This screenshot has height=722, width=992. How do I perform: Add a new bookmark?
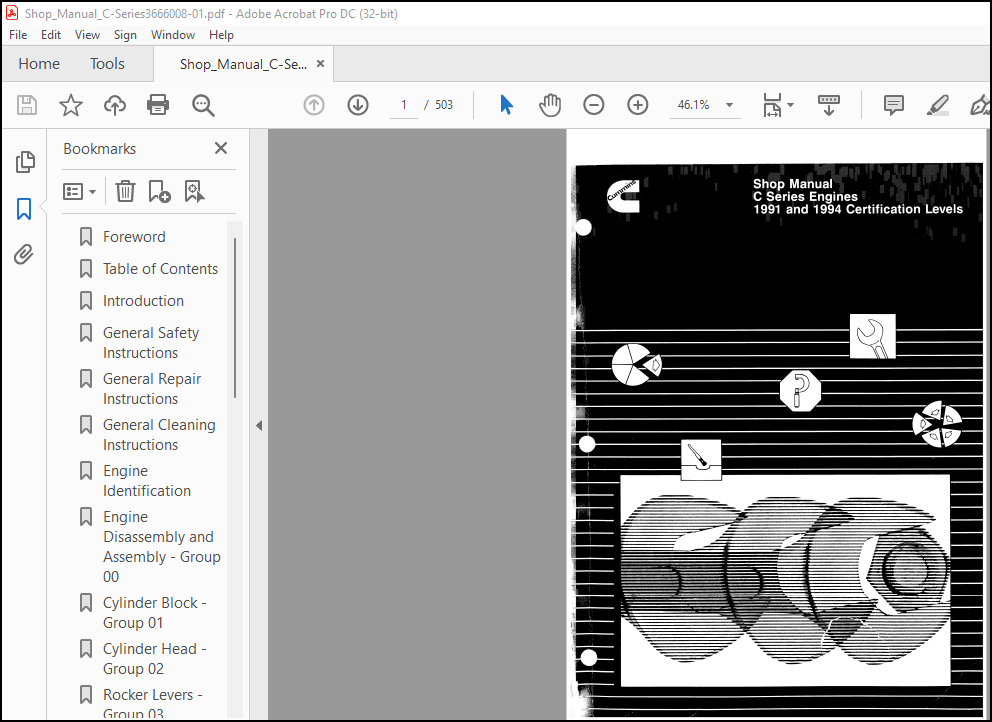coord(159,190)
